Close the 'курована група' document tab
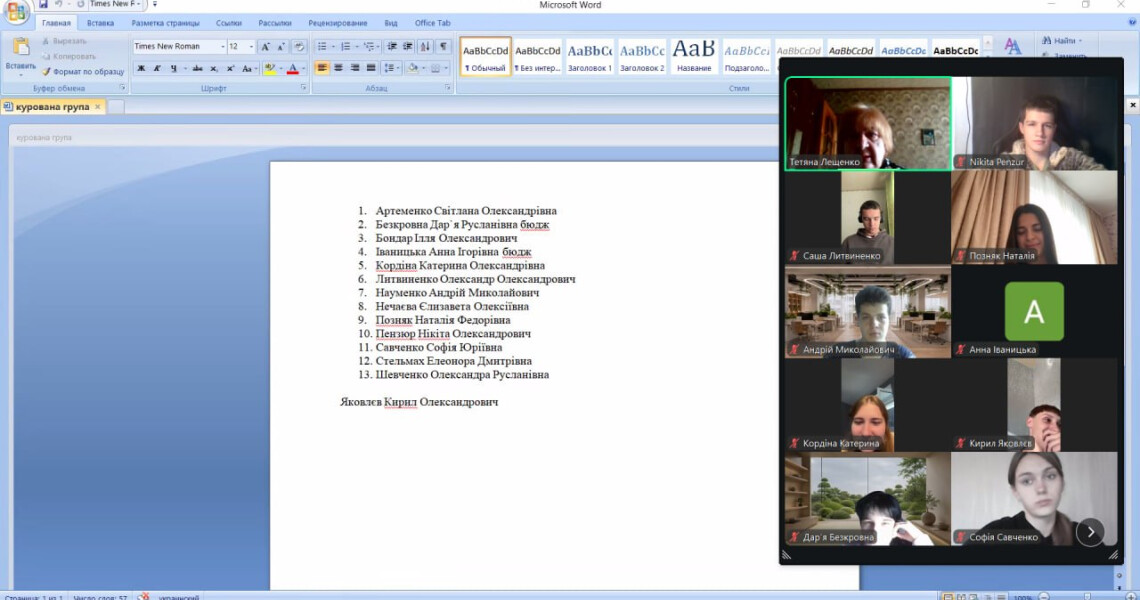Viewport: 1140px width, 600px height. (x=97, y=107)
